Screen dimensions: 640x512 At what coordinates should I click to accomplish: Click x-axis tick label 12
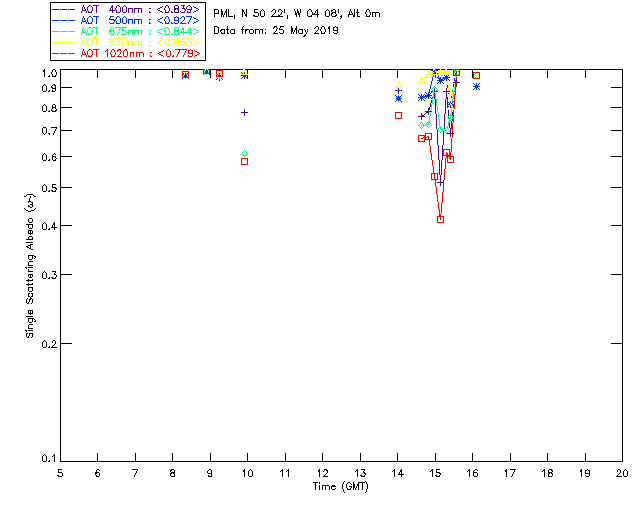[x=322, y=473]
